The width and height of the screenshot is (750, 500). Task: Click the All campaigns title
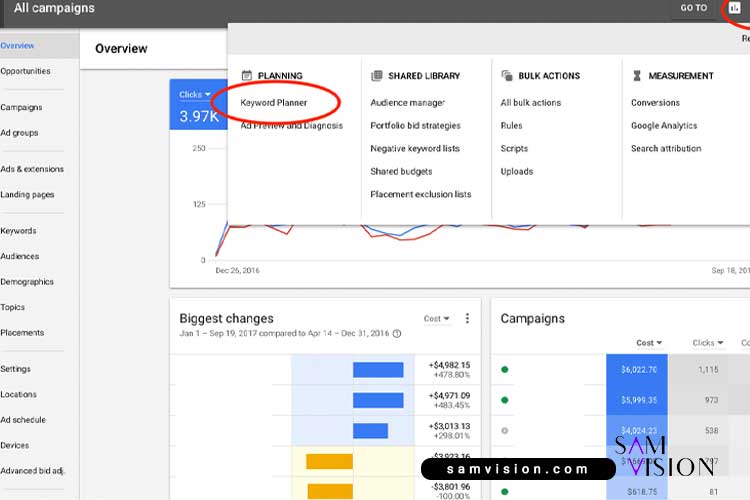(x=54, y=8)
